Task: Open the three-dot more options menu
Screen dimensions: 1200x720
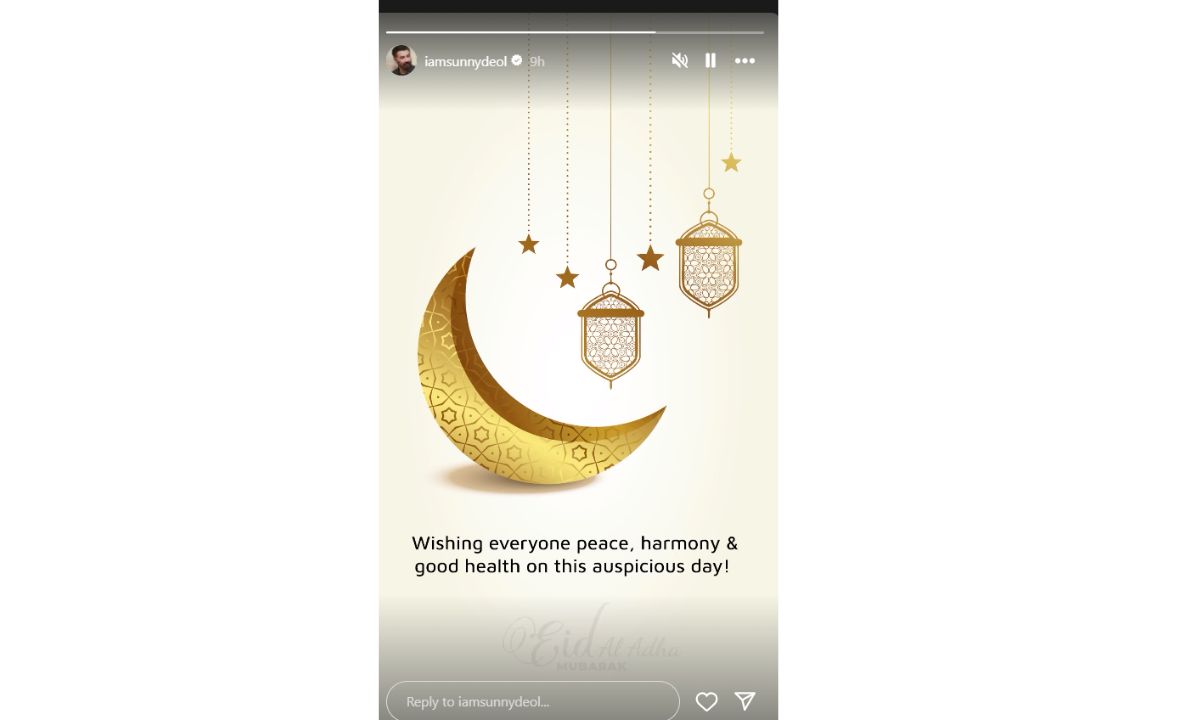Action: [745, 61]
